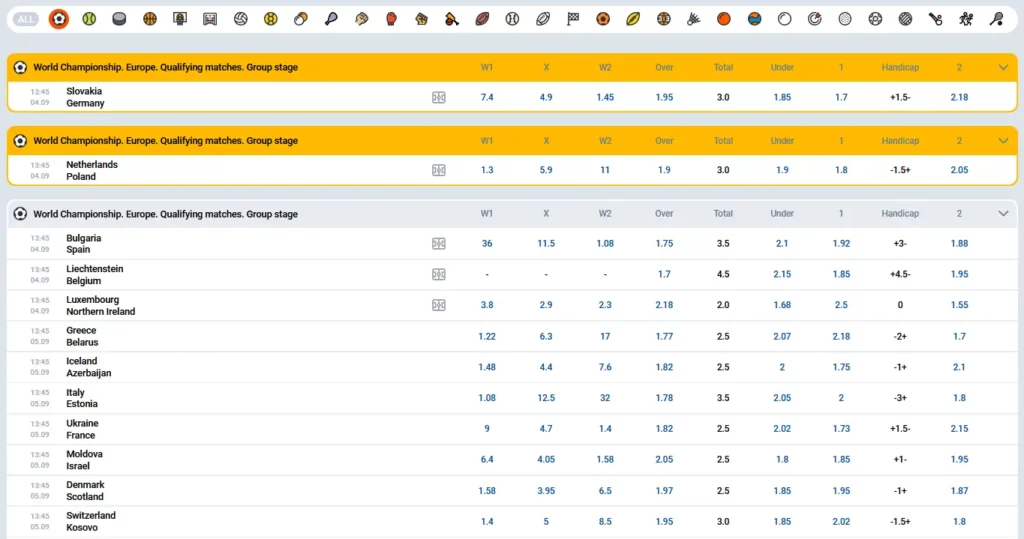Select the soccer ball sport icon
This screenshot has width=1024, height=539.
coord(59,19)
